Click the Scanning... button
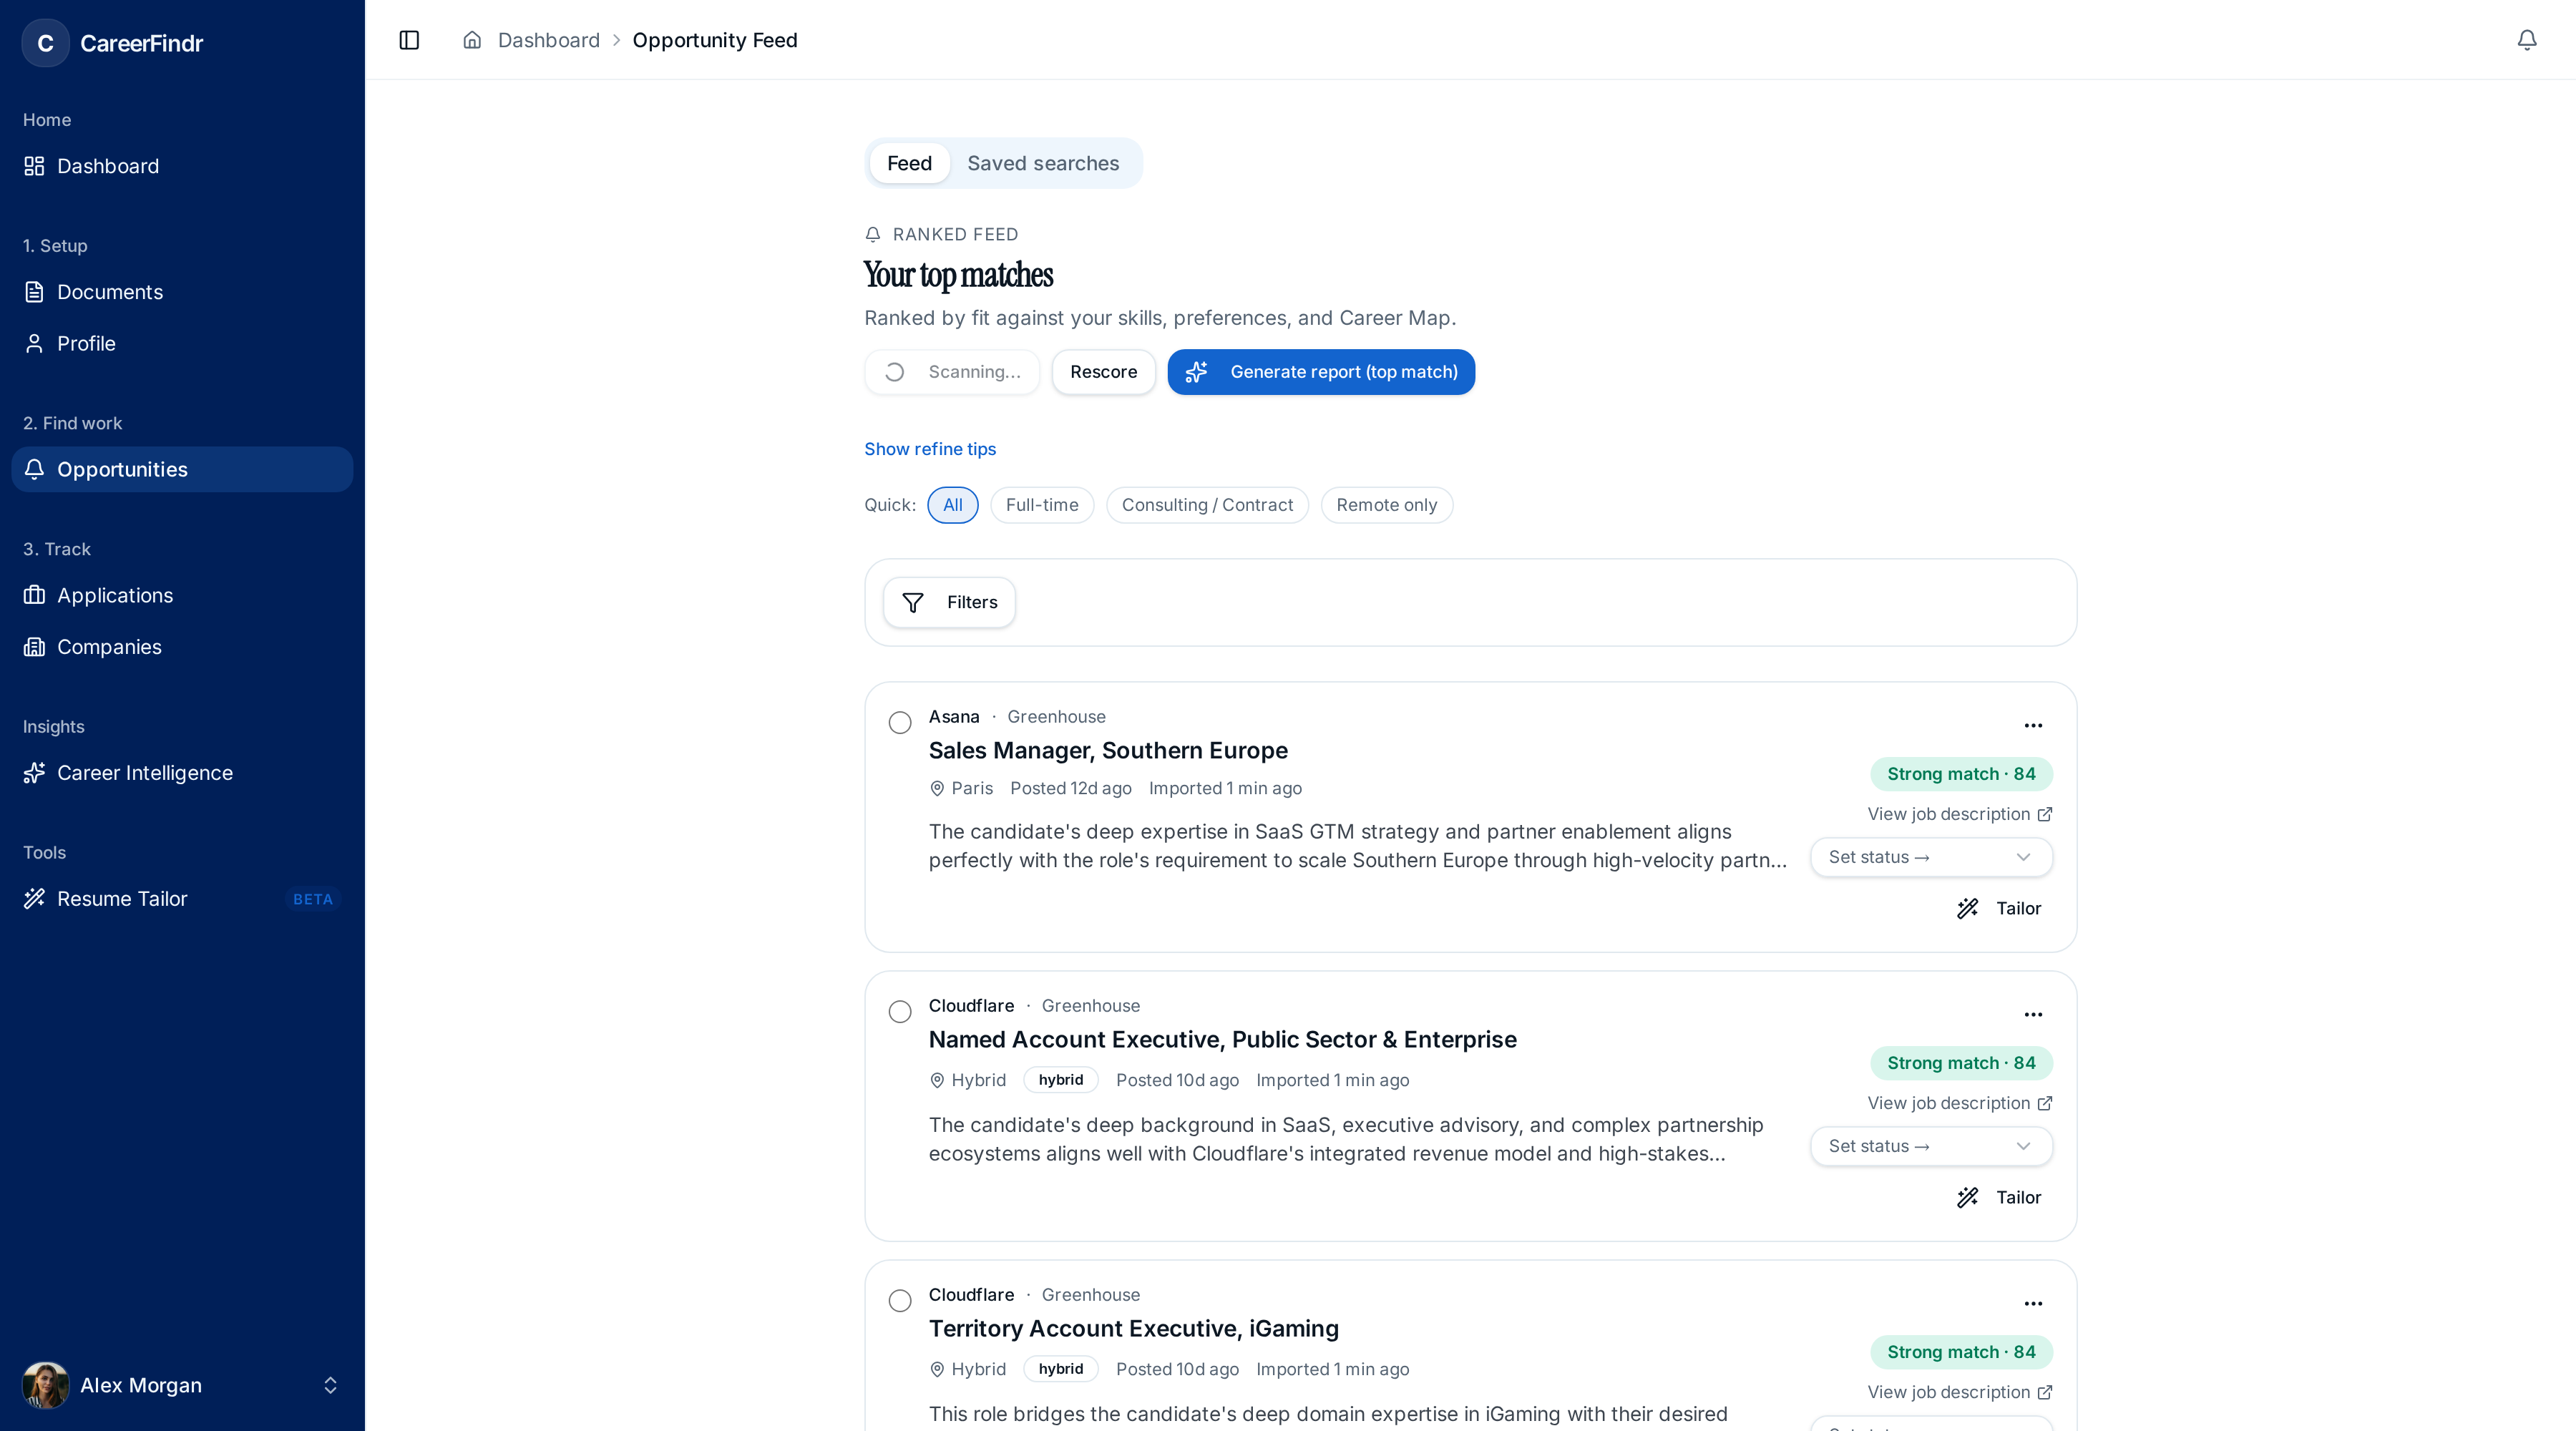The width and height of the screenshot is (2576, 1431). coord(952,372)
